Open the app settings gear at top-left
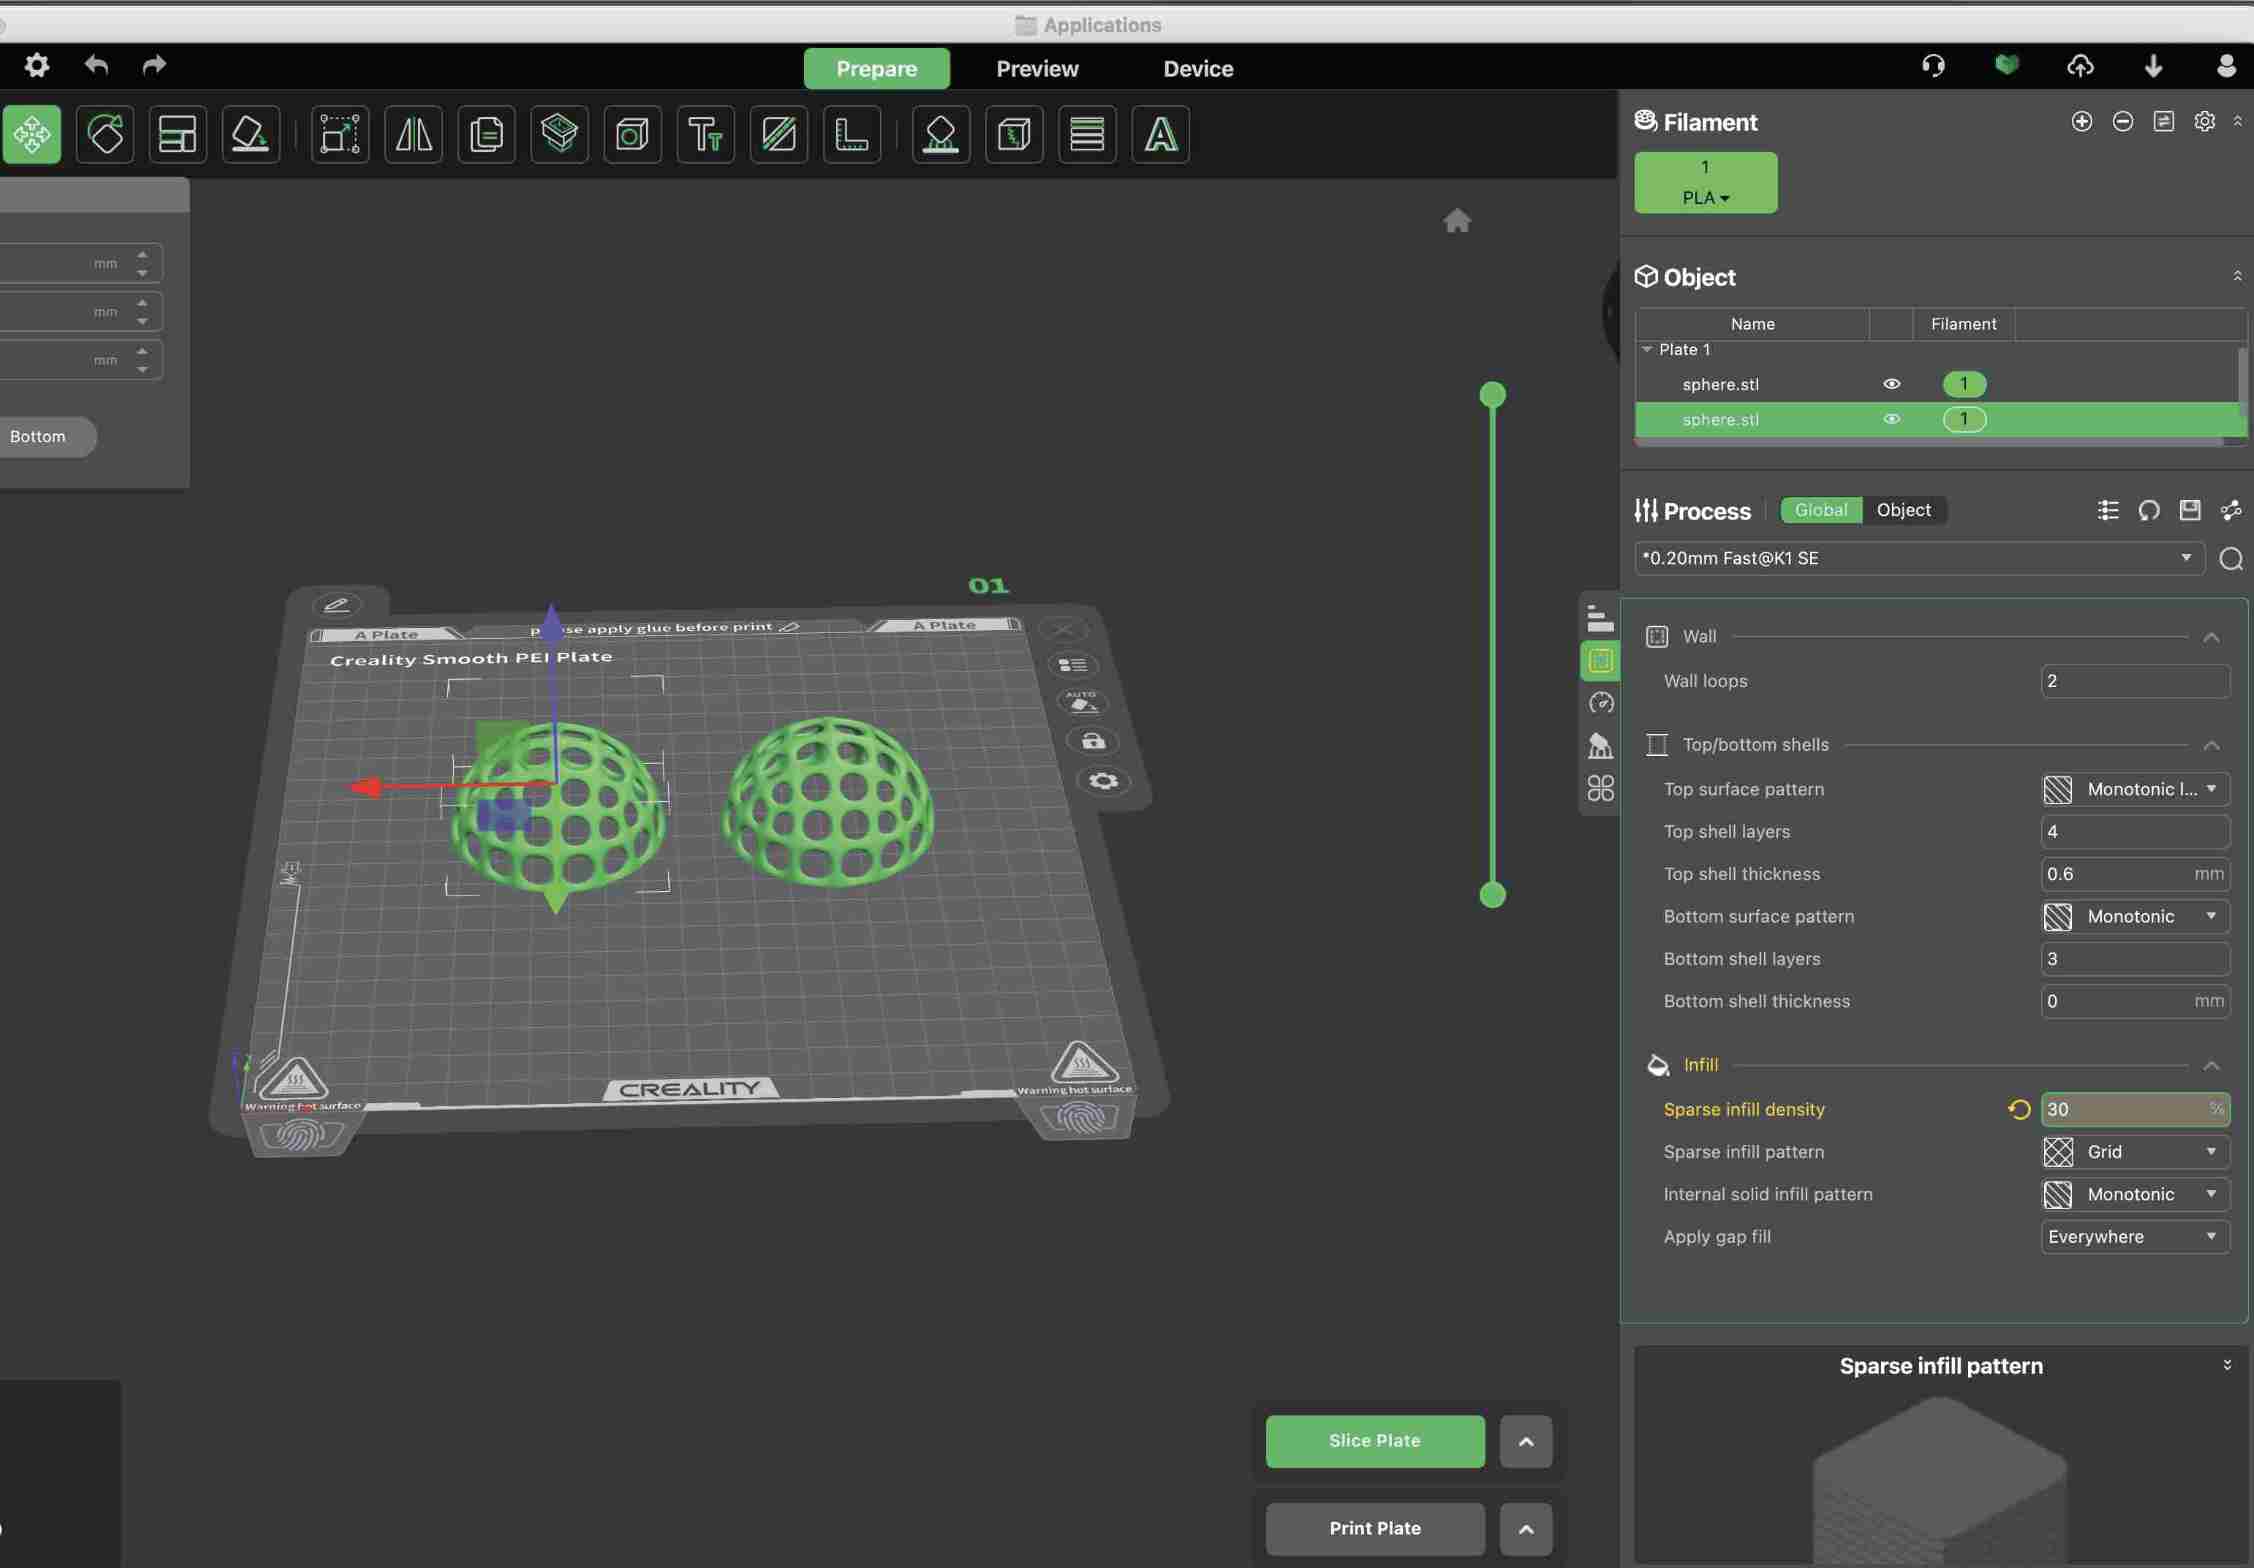The width and height of the screenshot is (2254, 1568). [x=37, y=66]
